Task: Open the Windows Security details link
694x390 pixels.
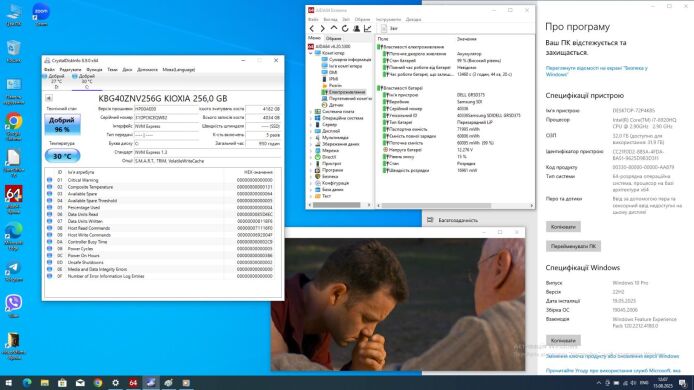Action: 596,71
